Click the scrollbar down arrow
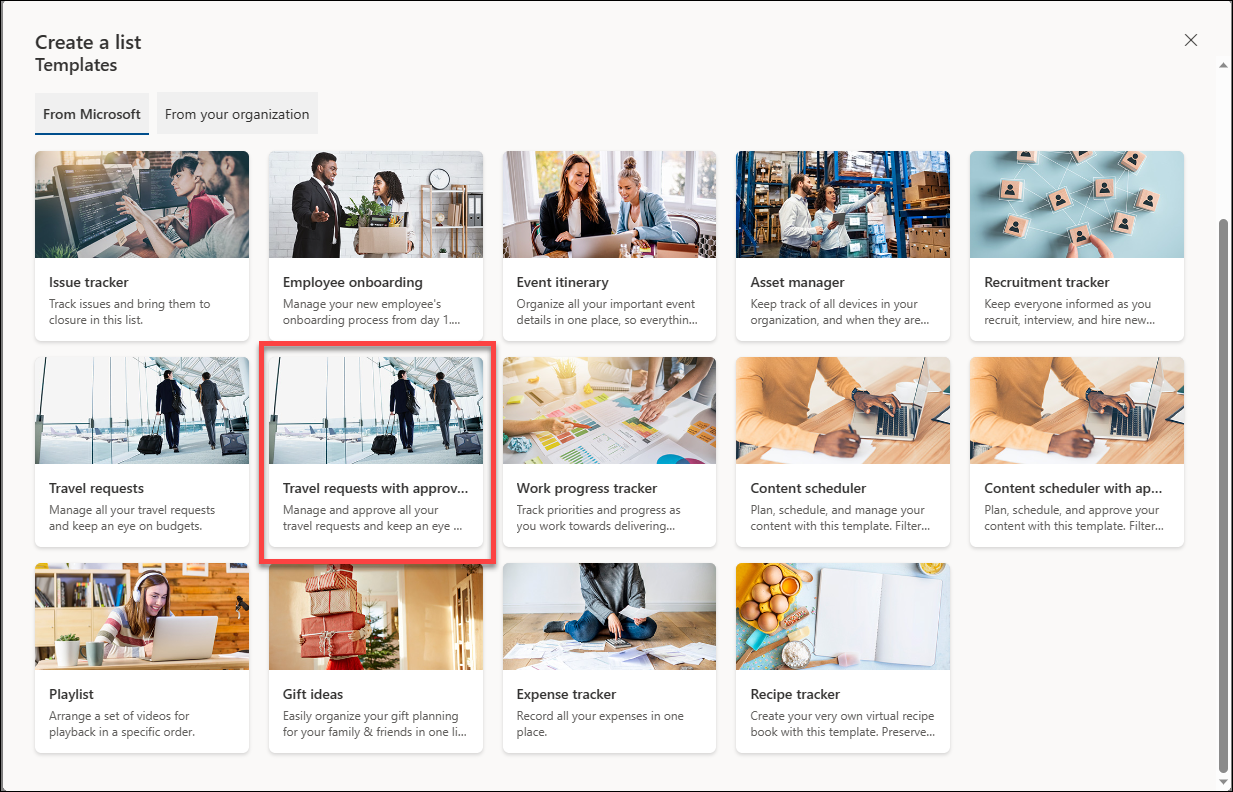The image size is (1233, 792). click(1224, 781)
